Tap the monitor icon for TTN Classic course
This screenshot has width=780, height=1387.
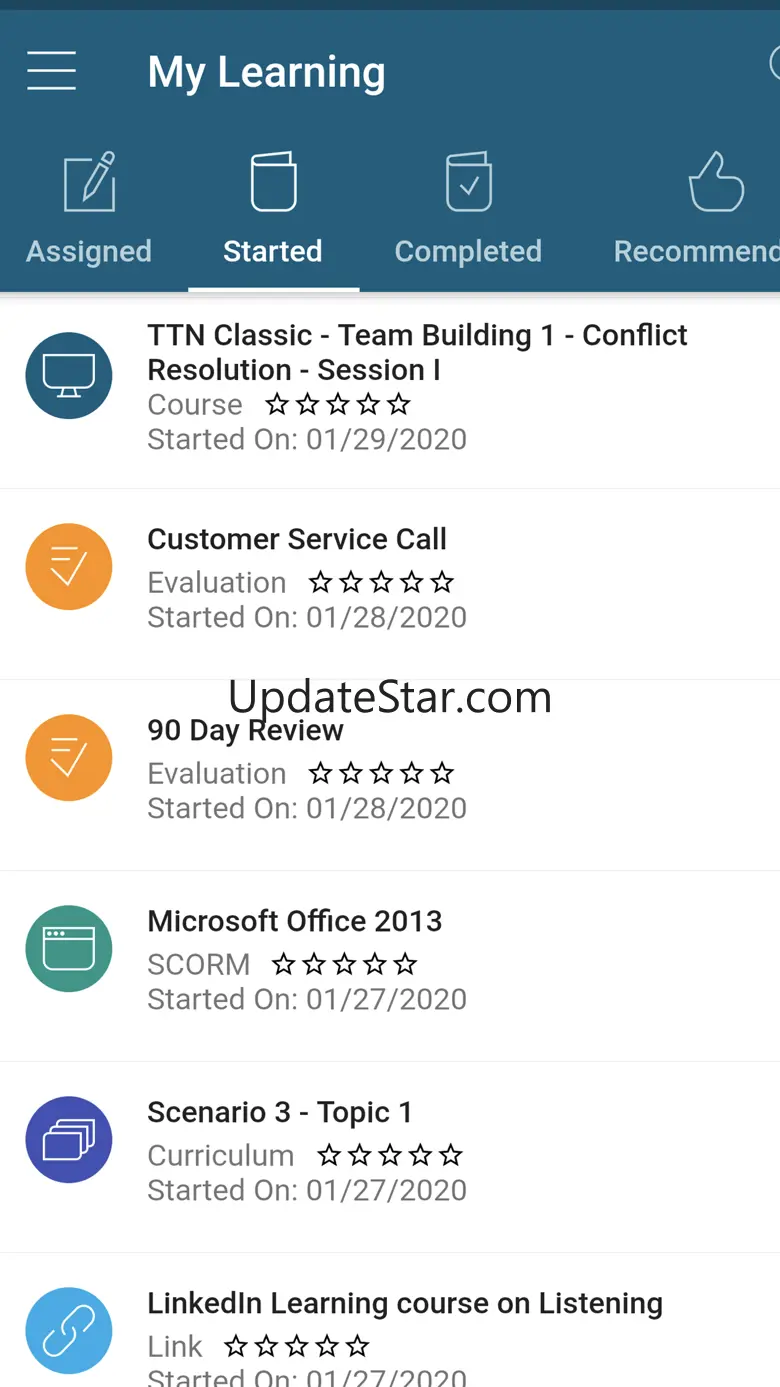pos(69,376)
